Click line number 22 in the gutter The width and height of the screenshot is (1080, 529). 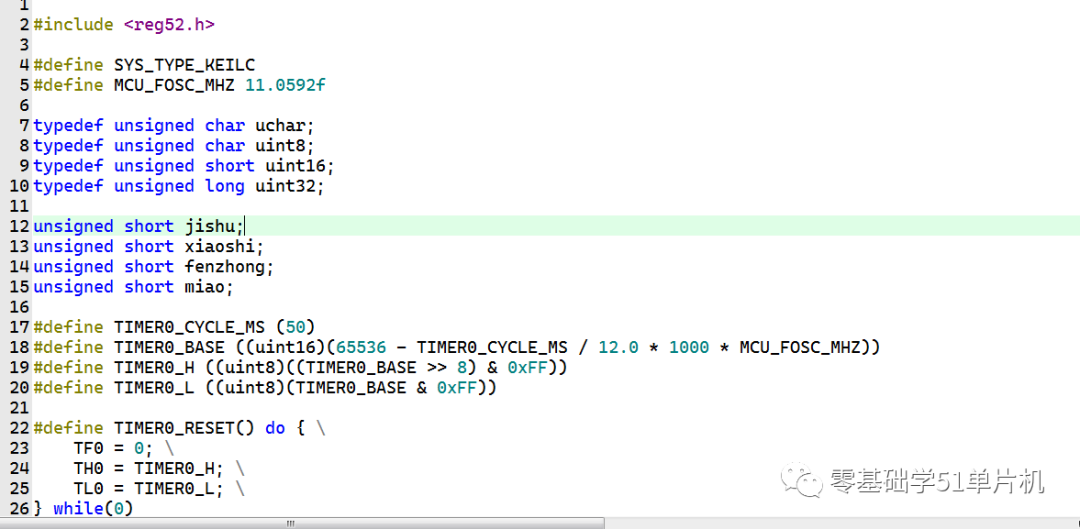21,428
